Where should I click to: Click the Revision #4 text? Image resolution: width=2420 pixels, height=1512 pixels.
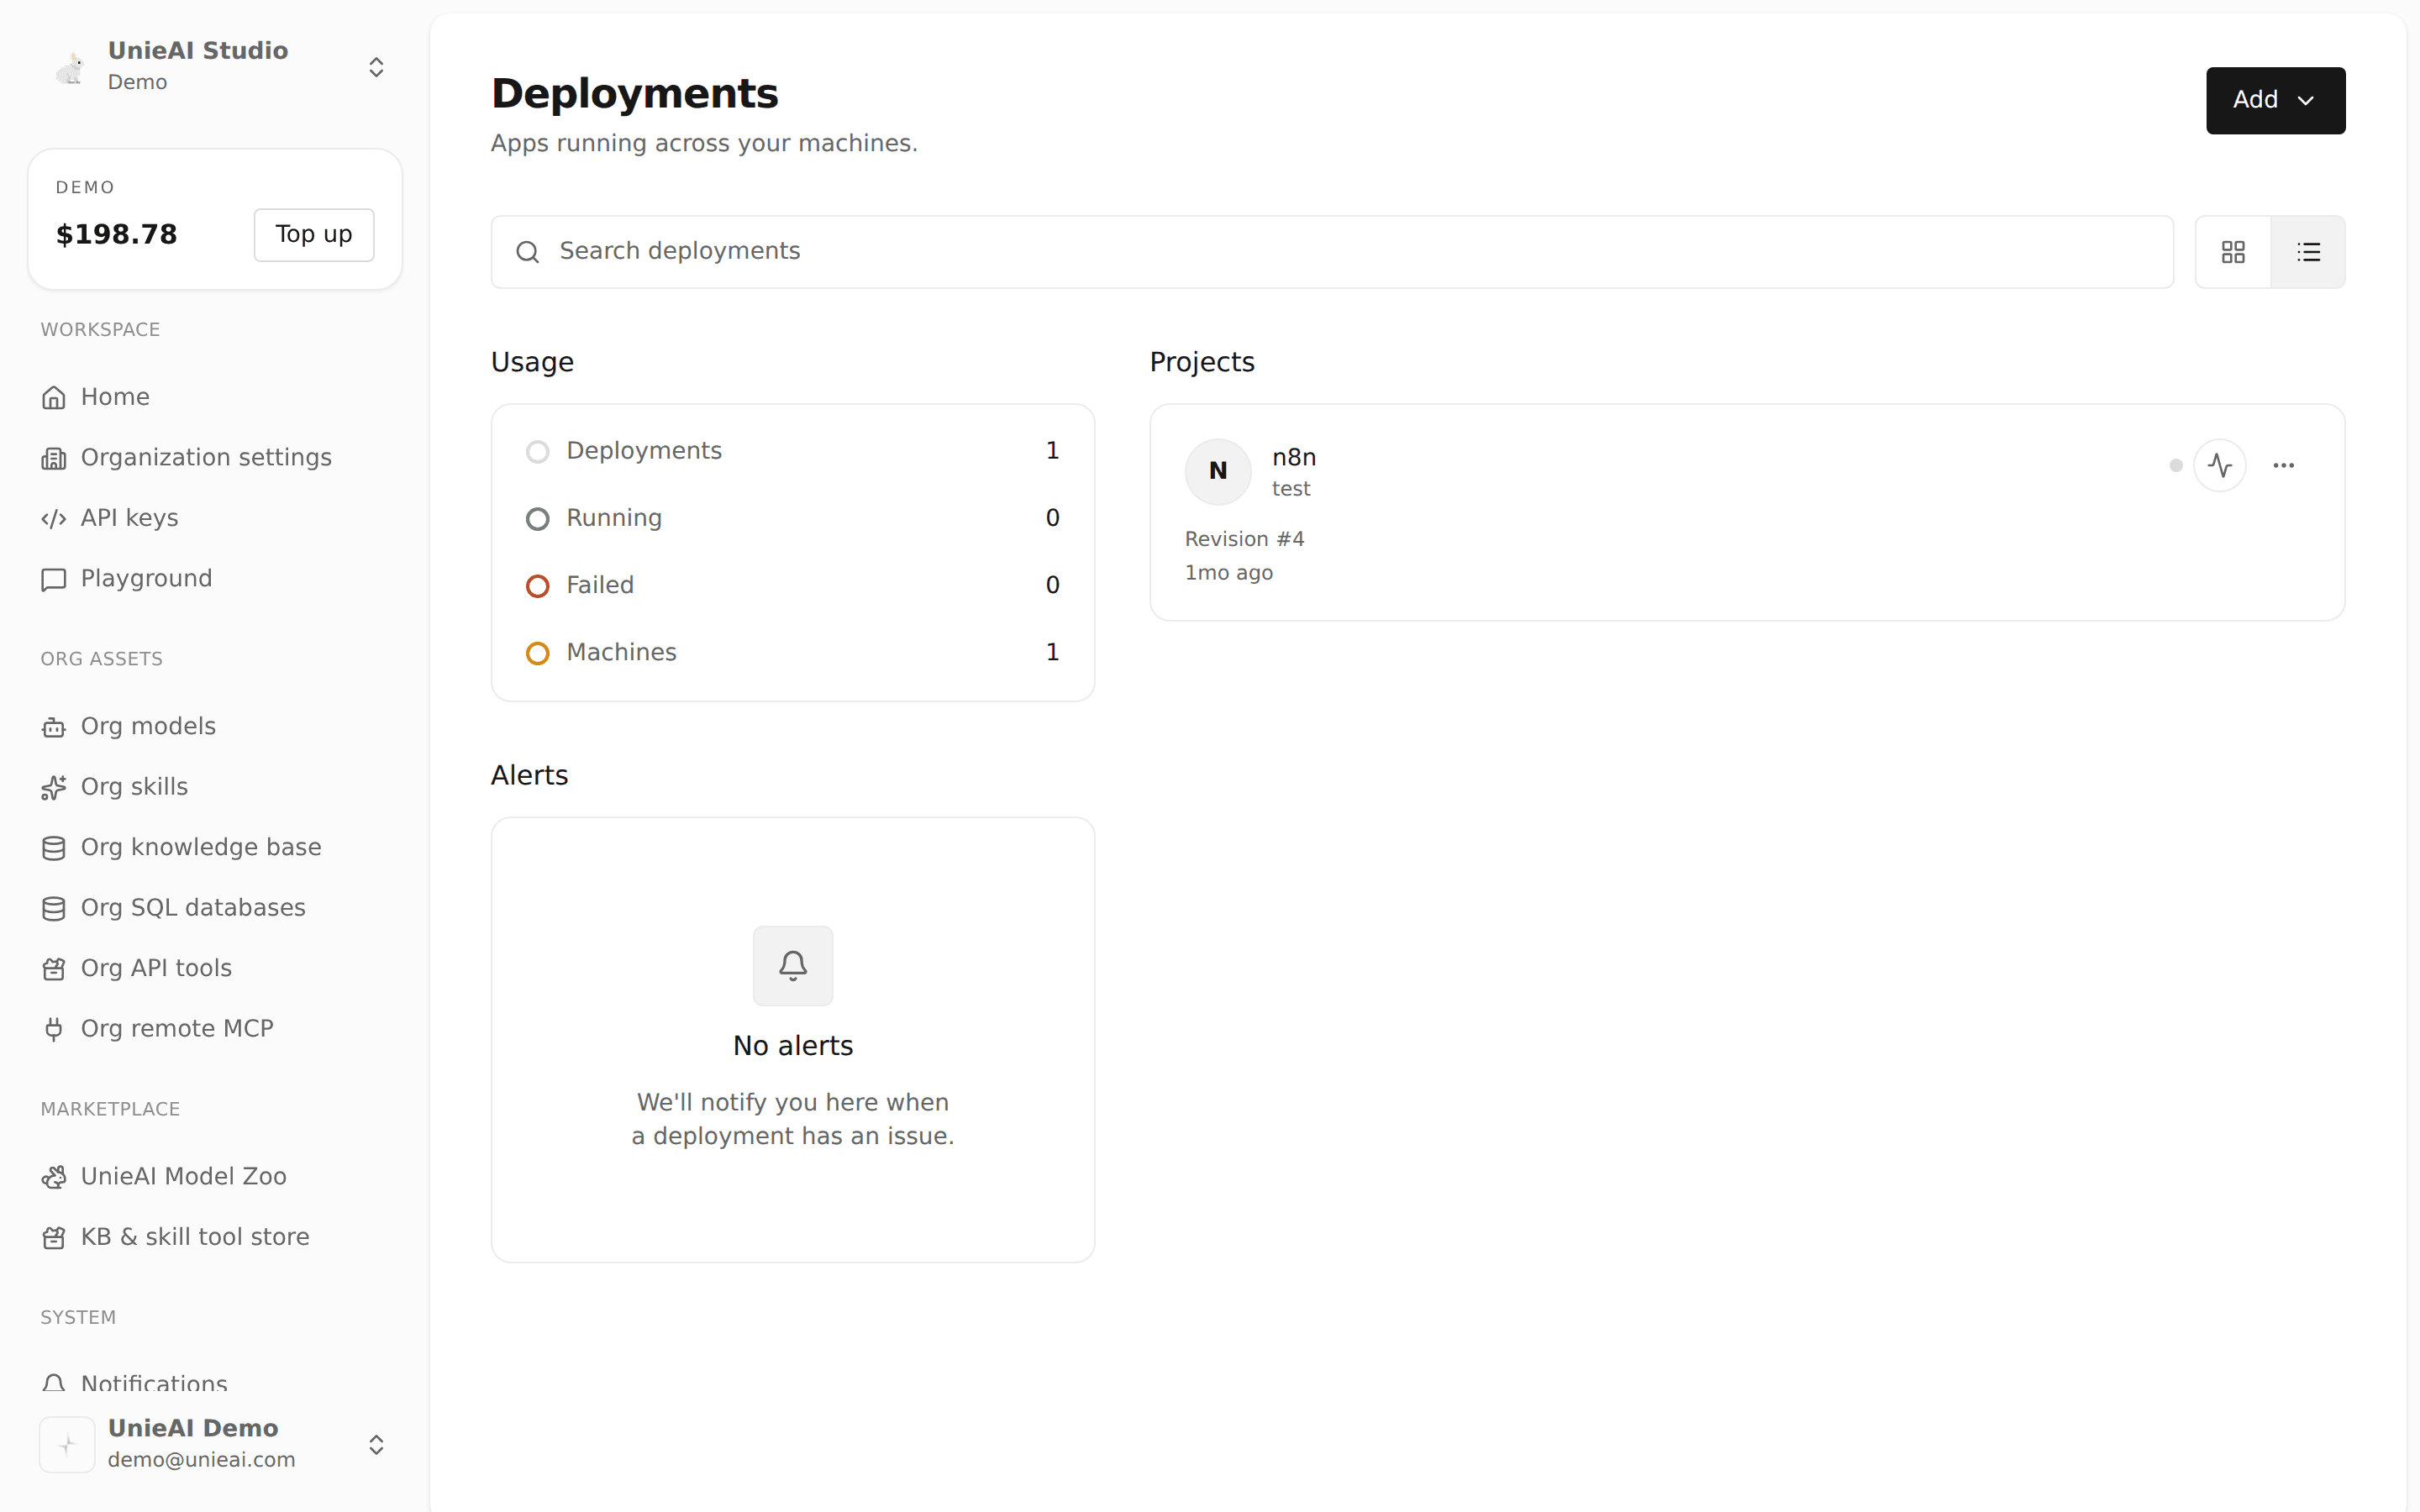(1244, 539)
